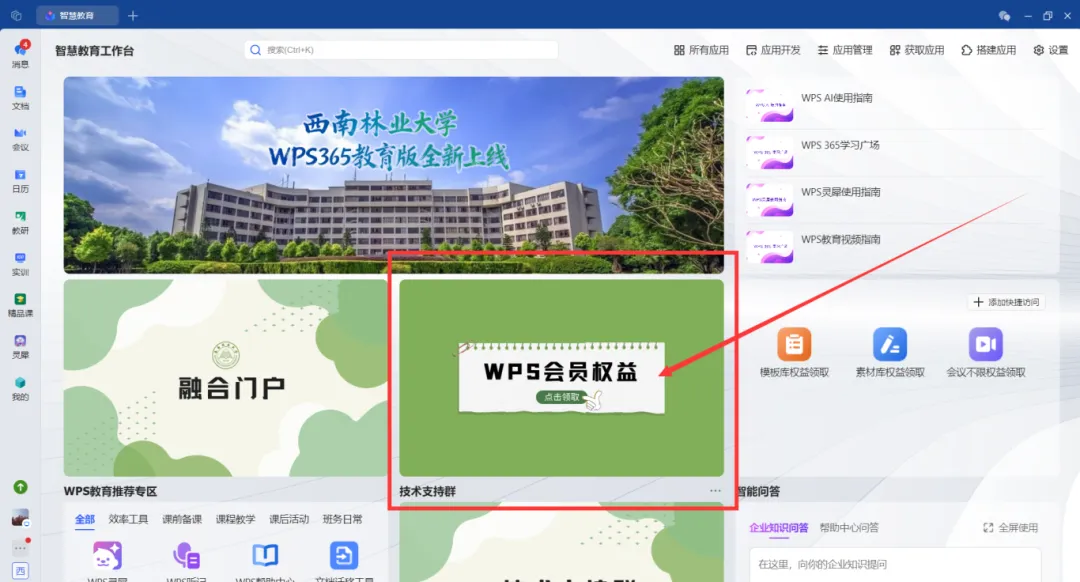Click the 搜索(Ctrl+K) search field
This screenshot has width=1080, height=582.
pyautogui.click(x=401, y=50)
